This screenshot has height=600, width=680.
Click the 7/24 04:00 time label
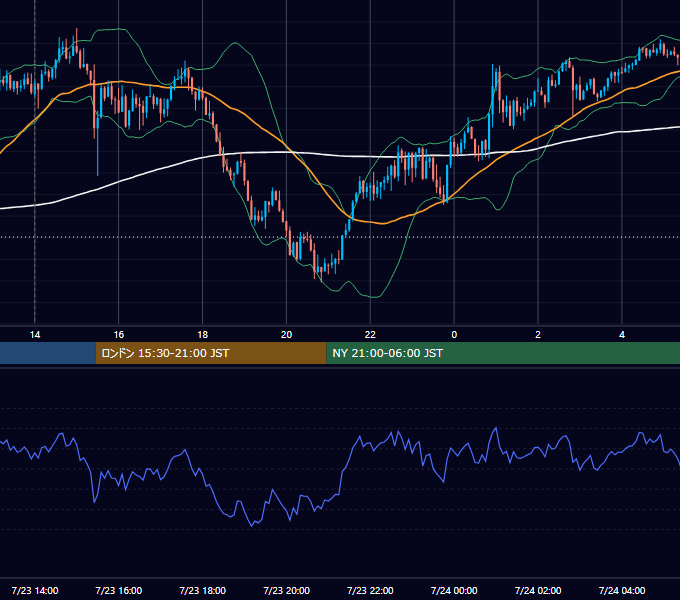[x=622, y=590]
